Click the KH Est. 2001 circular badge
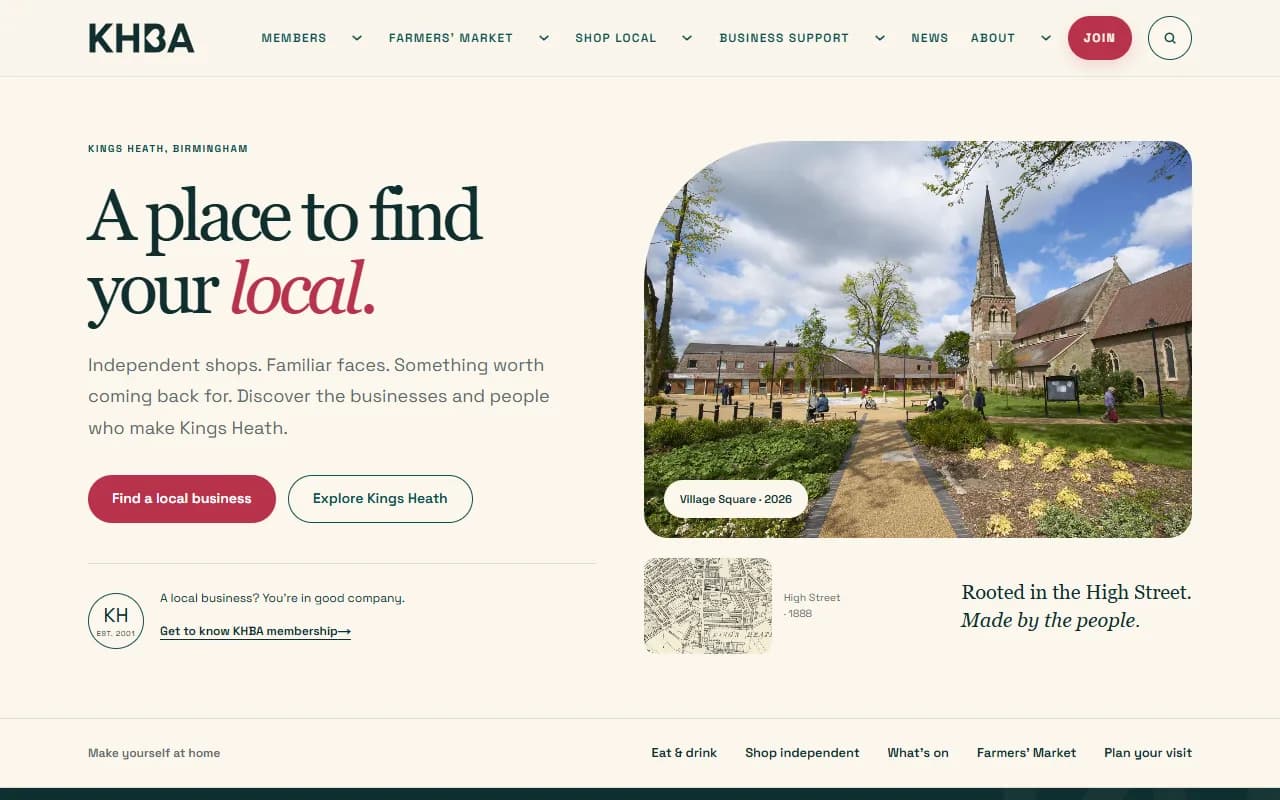 tap(116, 621)
